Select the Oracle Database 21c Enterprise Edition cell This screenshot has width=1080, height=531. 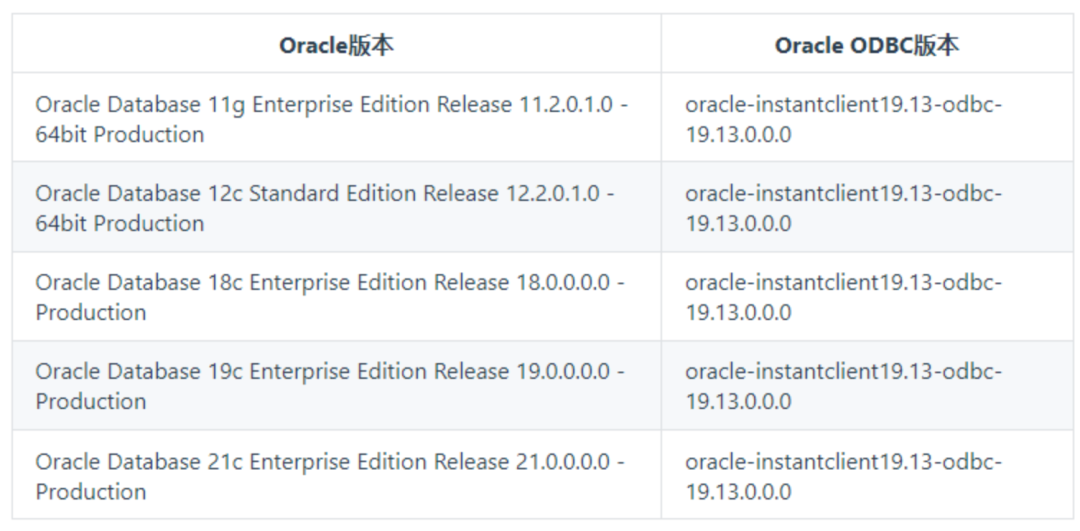[337, 476]
